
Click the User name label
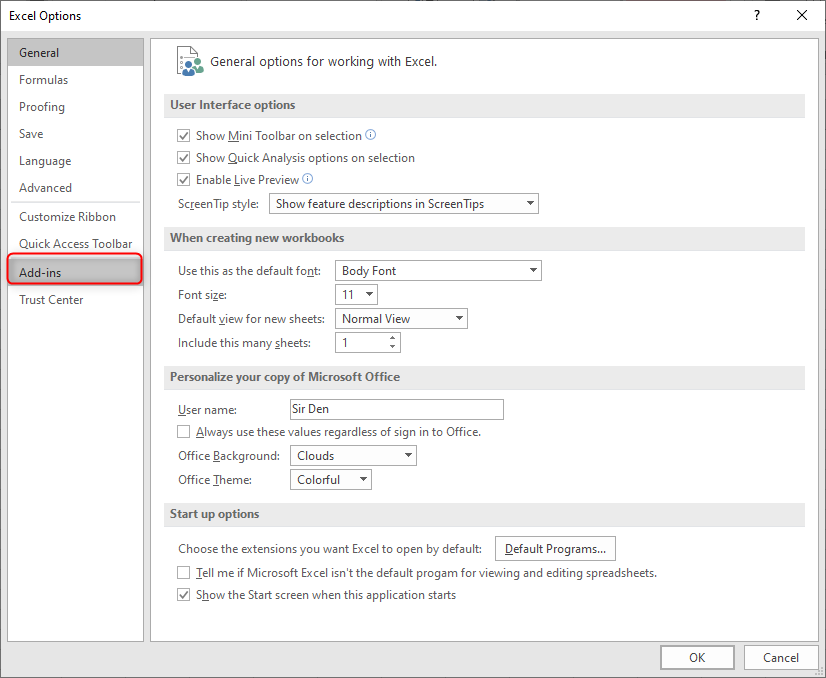(x=208, y=410)
